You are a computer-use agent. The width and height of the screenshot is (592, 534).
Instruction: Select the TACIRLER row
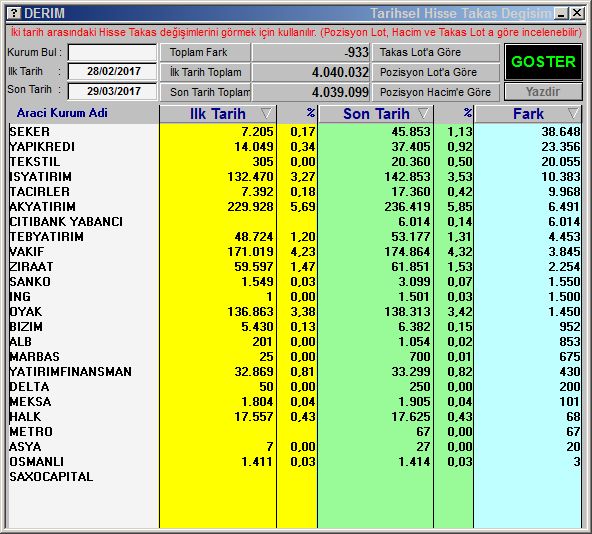[x=294, y=191]
